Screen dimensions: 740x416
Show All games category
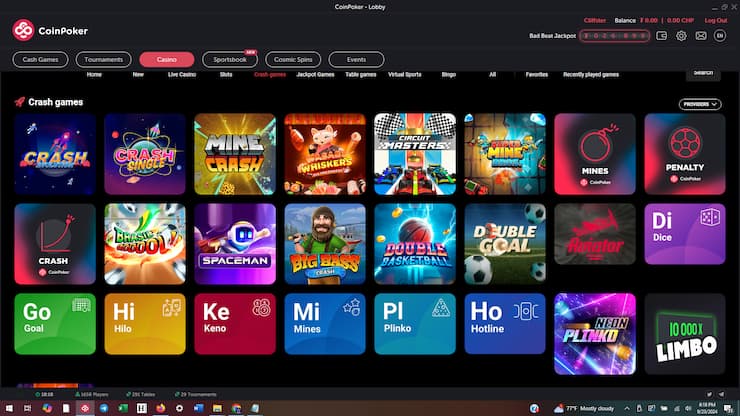coord(492,75)
